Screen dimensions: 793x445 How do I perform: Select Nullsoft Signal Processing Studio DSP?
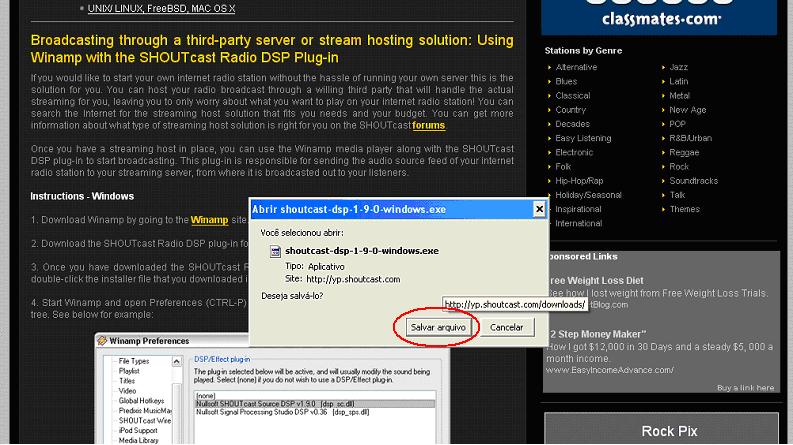coord(315,412)
